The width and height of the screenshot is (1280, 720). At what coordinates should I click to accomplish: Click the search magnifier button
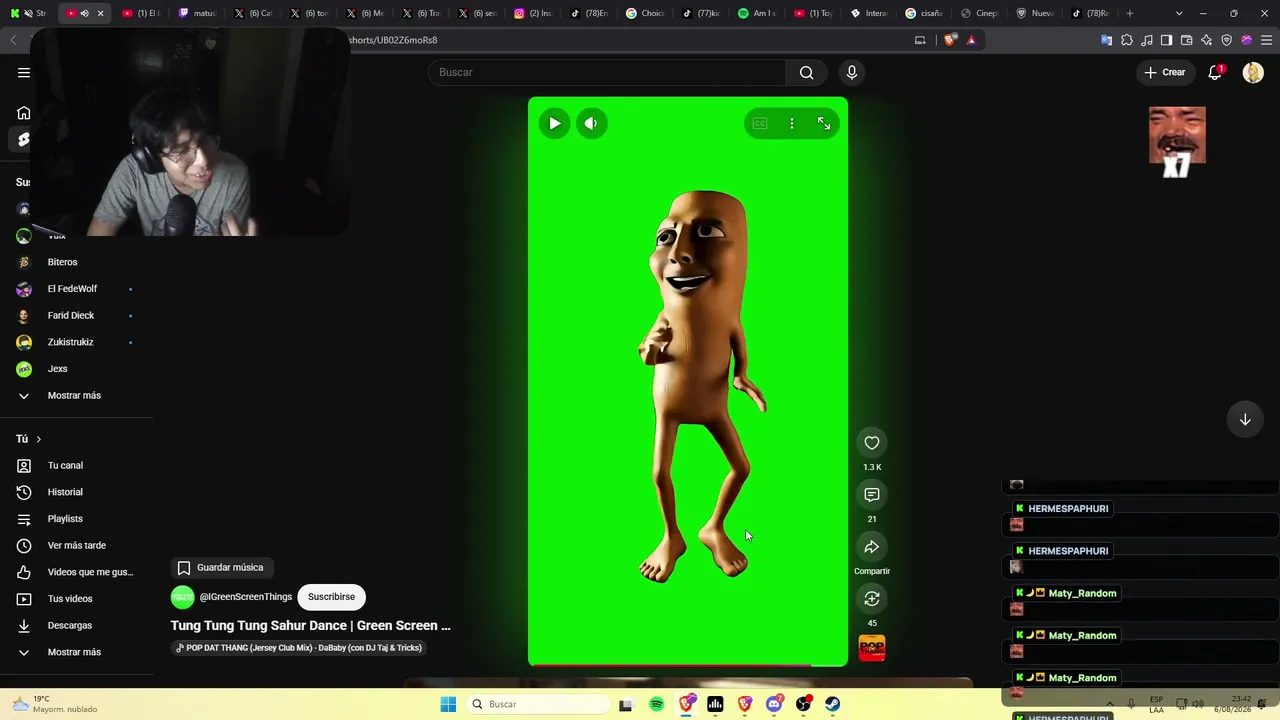click(806, 72)
